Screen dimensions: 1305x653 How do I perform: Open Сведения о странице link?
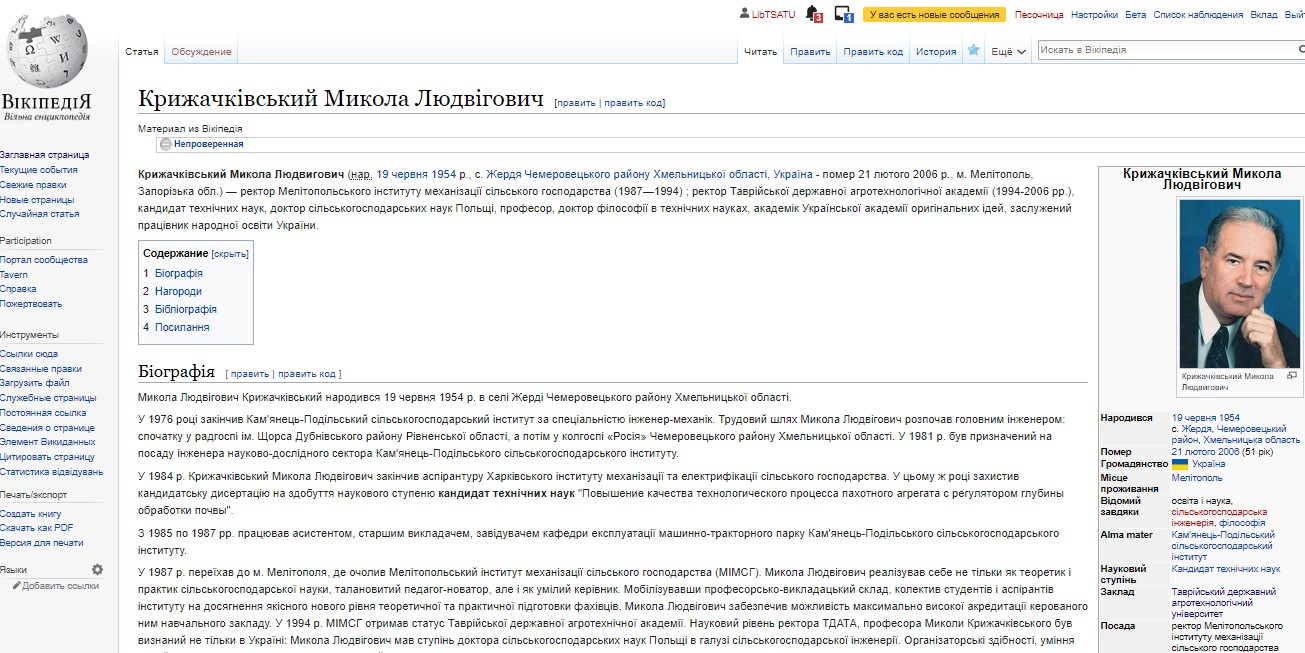pos(47,428)
